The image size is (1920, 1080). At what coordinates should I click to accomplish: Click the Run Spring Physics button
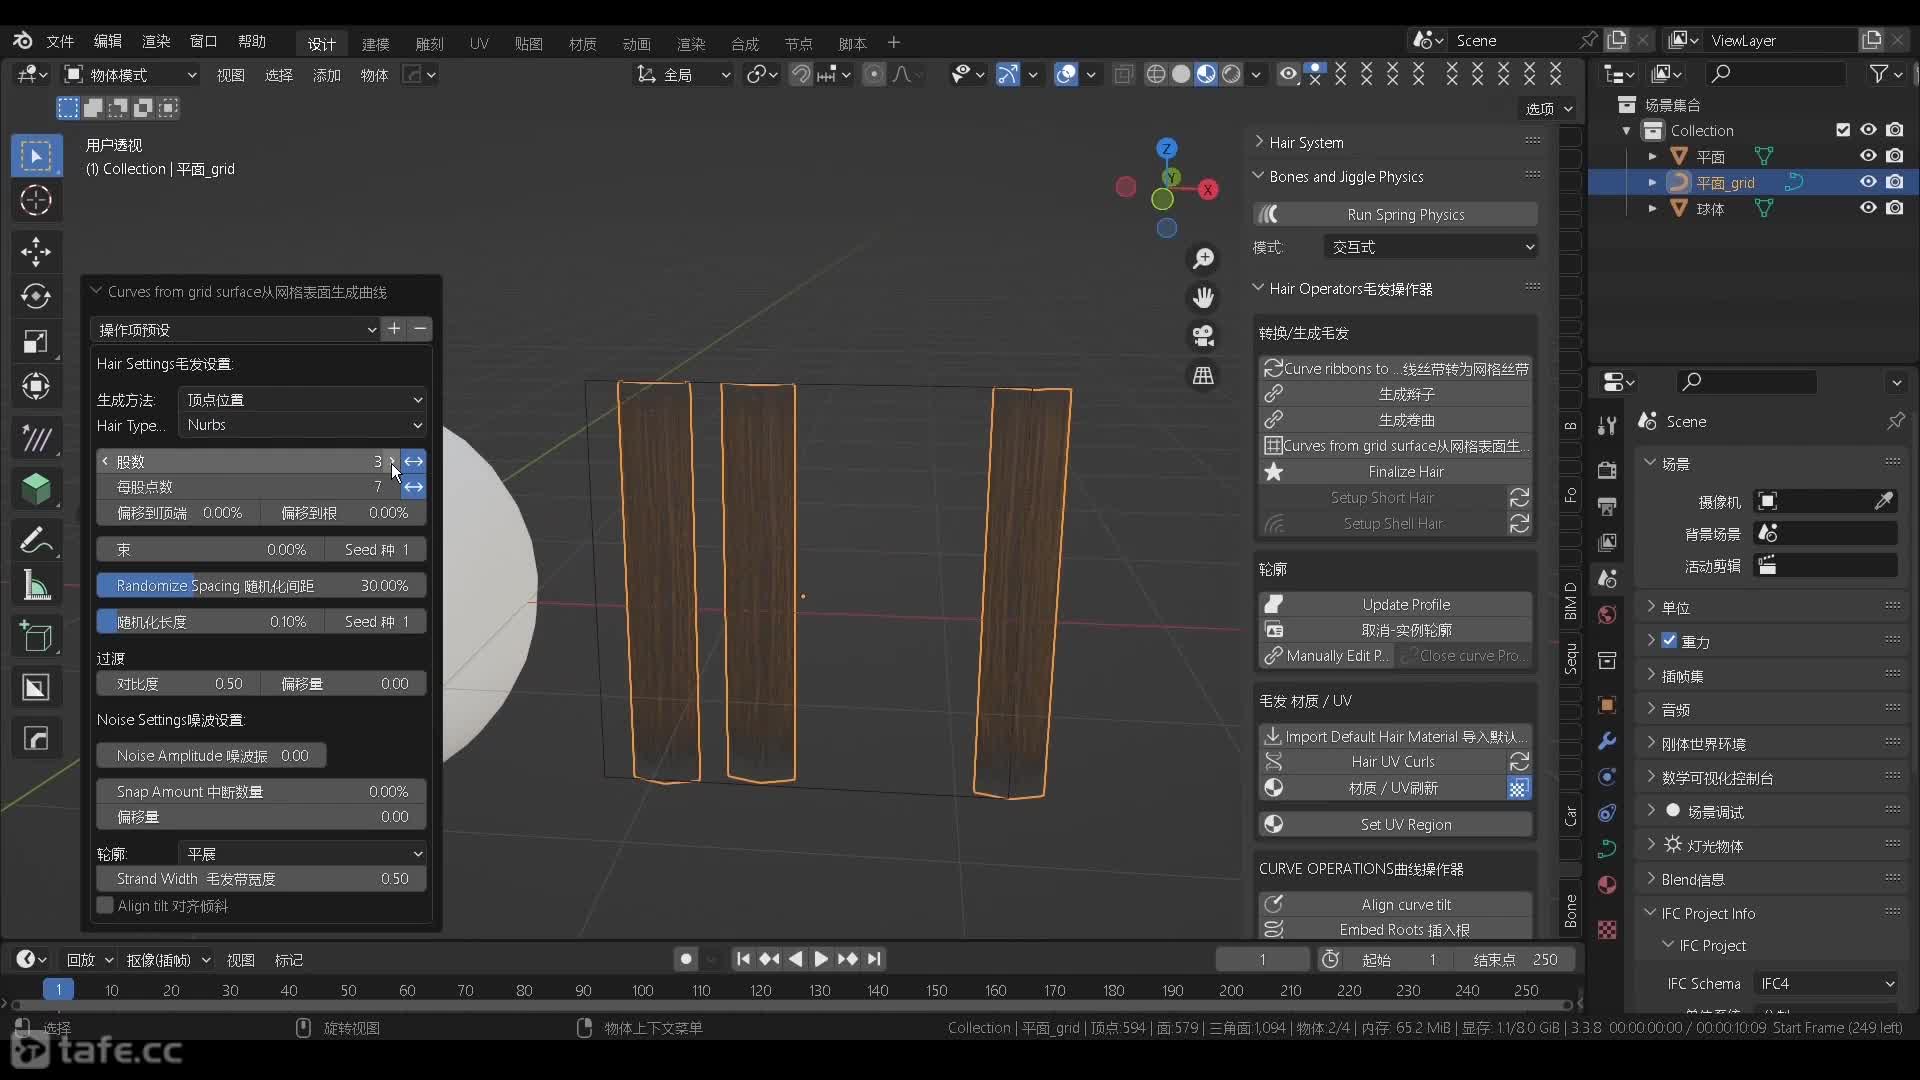[1406, 215]
